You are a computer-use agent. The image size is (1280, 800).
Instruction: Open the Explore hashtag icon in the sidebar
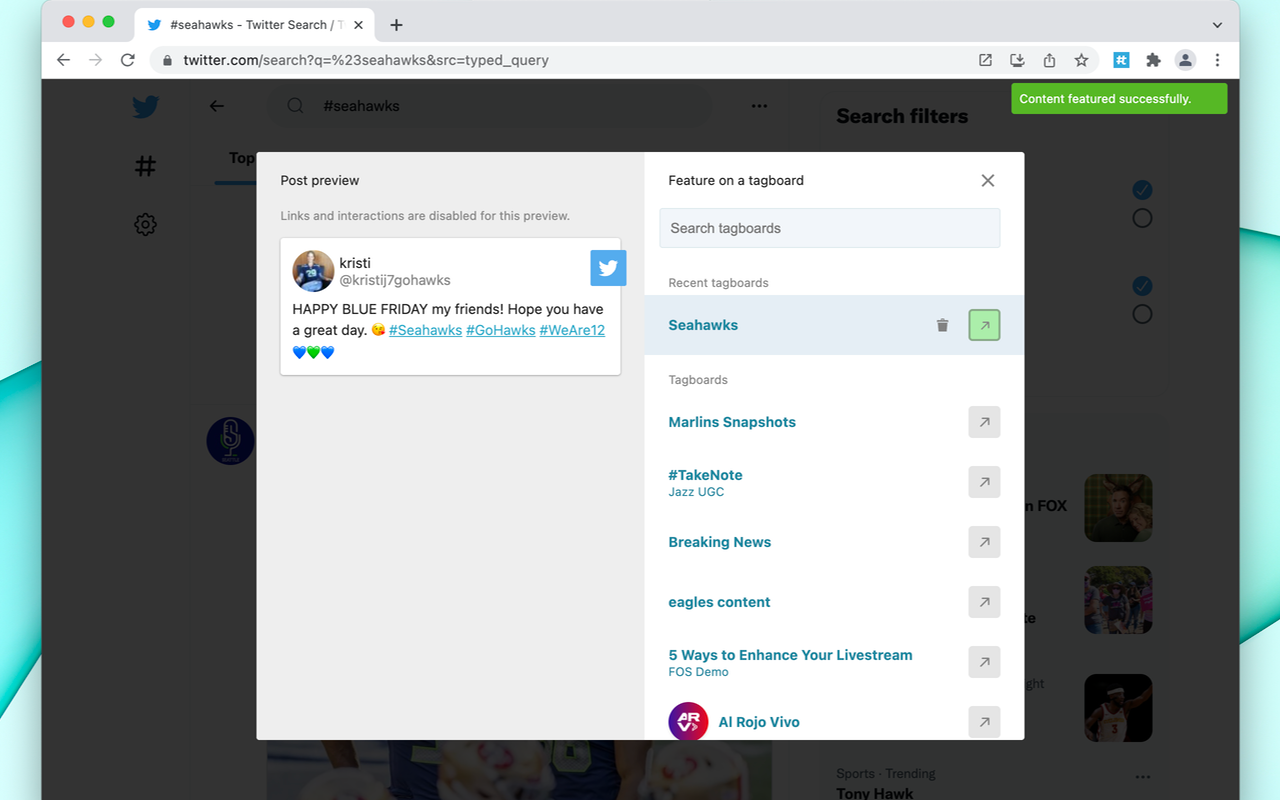tap(145, 165)
